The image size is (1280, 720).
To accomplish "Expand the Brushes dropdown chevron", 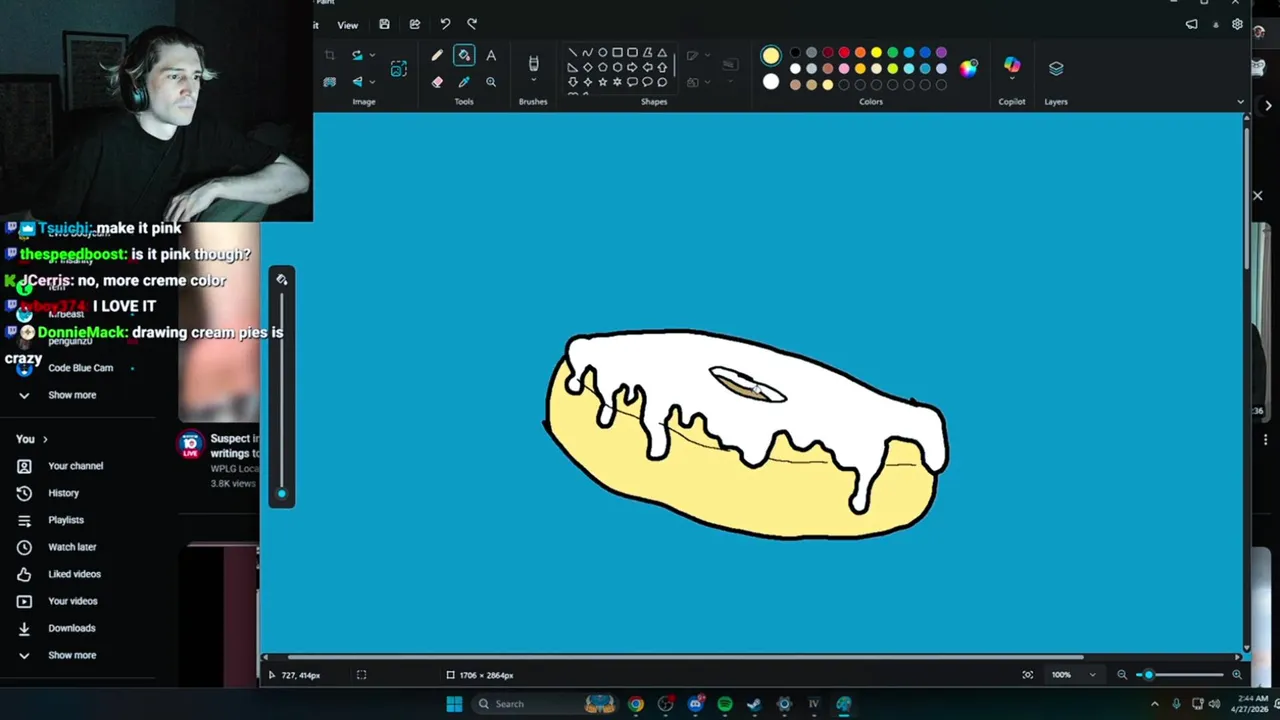I will coord(533,82).
